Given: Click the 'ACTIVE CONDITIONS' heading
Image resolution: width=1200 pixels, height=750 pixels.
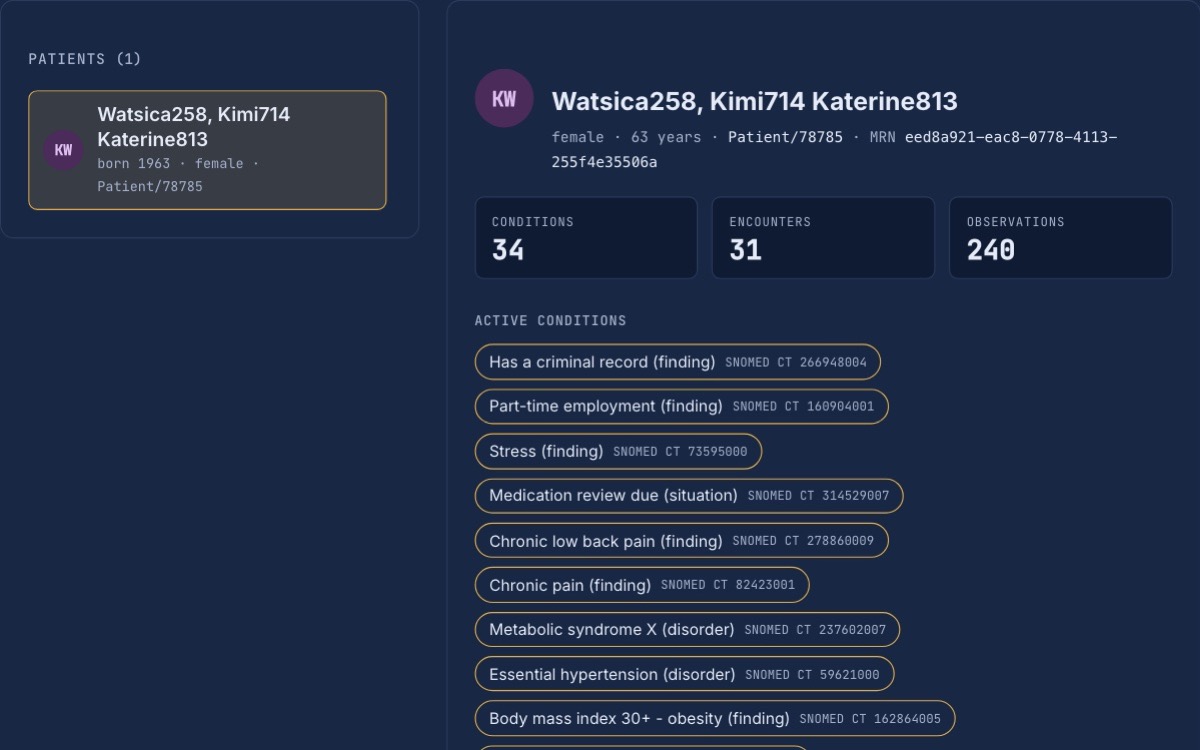Looking at the screenshot, I should (x=551, y=321).
